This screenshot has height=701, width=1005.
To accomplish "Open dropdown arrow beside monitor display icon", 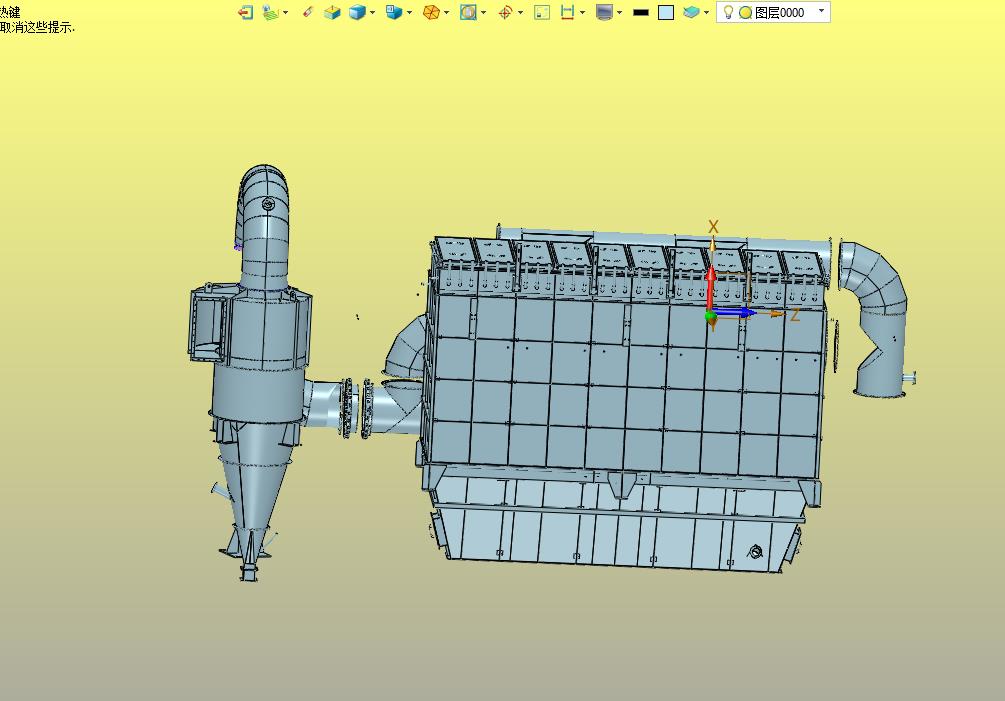I will click(619, 13).
